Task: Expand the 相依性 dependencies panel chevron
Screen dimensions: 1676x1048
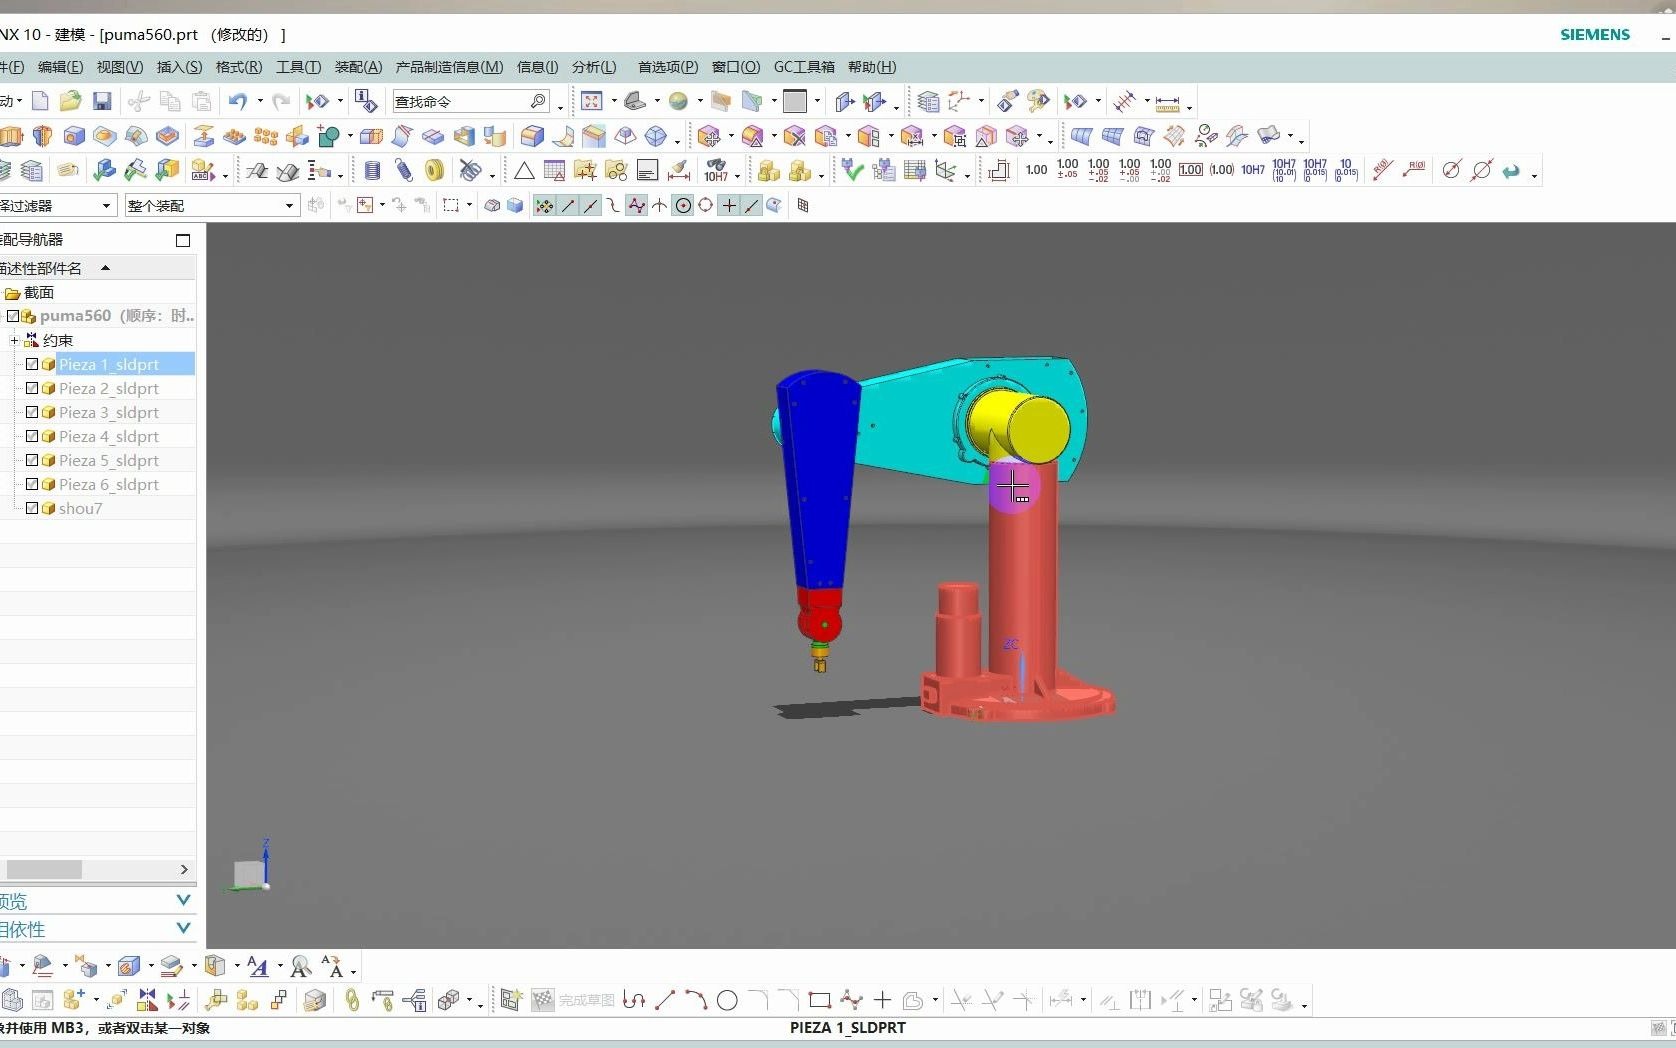Action: click(x=183, y=929)
